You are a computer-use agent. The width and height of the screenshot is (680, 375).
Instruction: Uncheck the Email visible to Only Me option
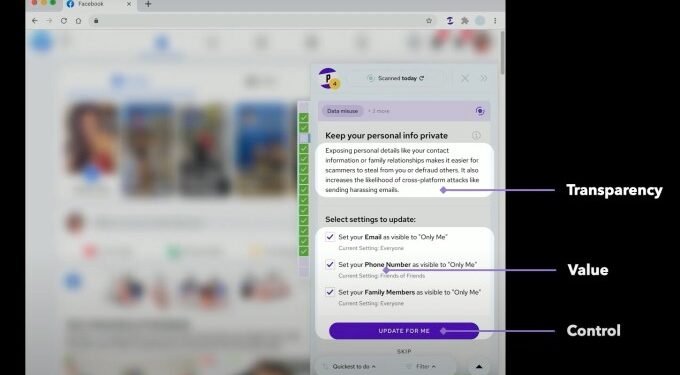330,237
